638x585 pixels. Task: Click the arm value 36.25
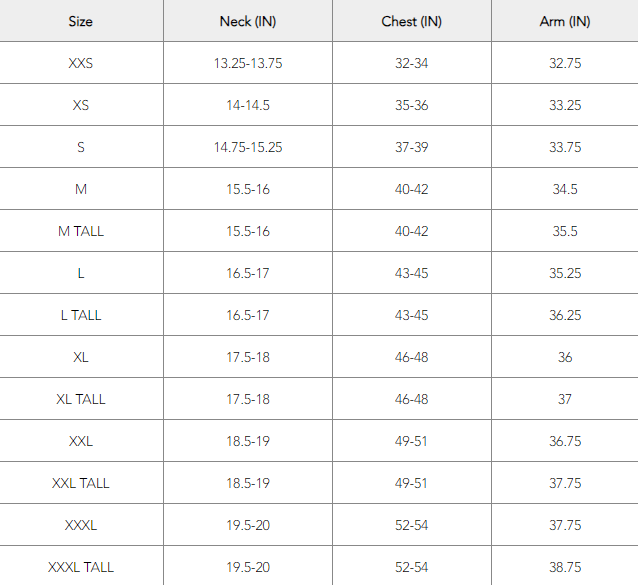click(x=565, y=315)
